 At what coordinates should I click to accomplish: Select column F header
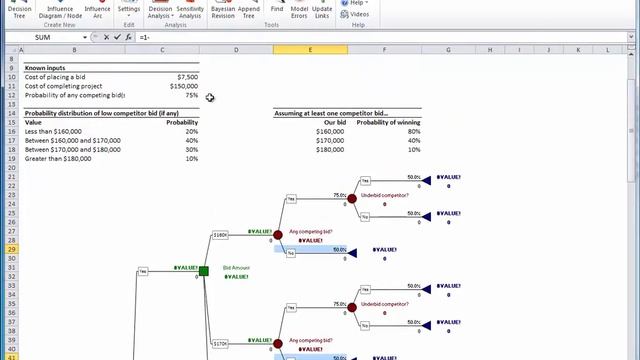point(384,50)
